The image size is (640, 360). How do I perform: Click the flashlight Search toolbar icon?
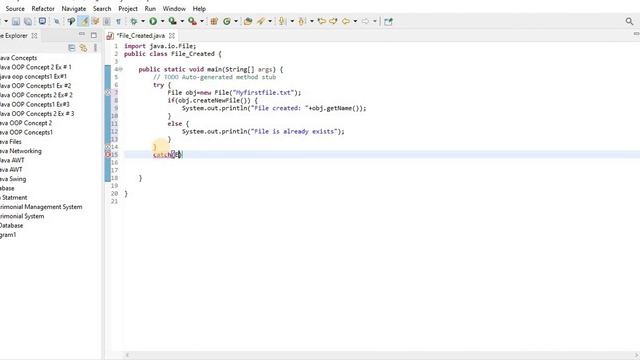point(261,21)
